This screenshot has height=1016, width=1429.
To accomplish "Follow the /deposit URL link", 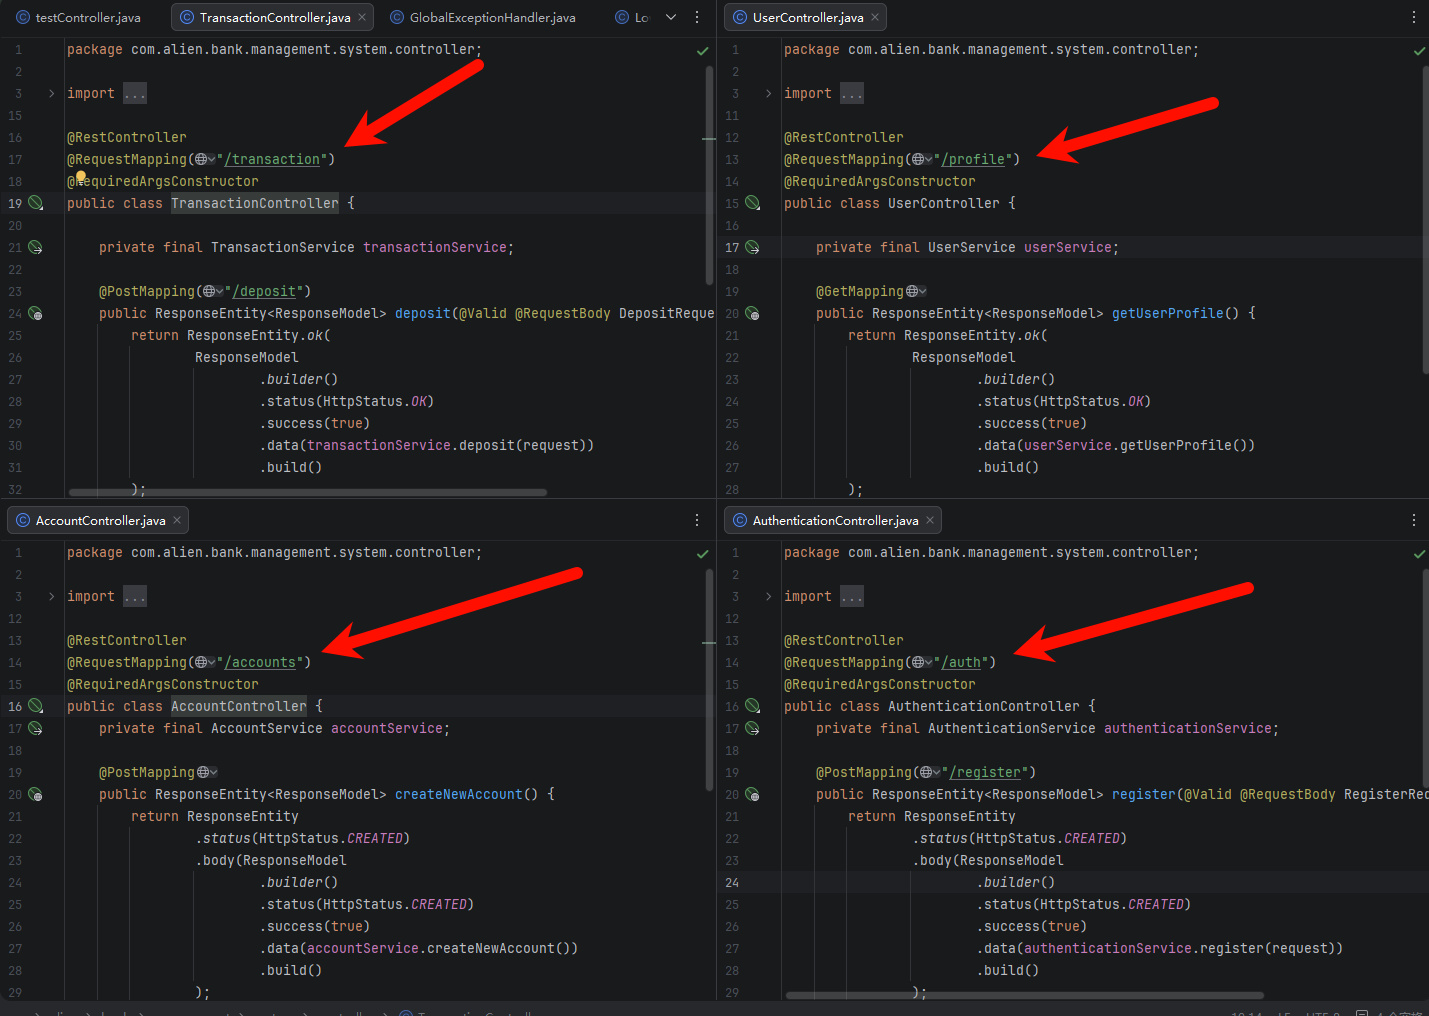I will (264, 291).
